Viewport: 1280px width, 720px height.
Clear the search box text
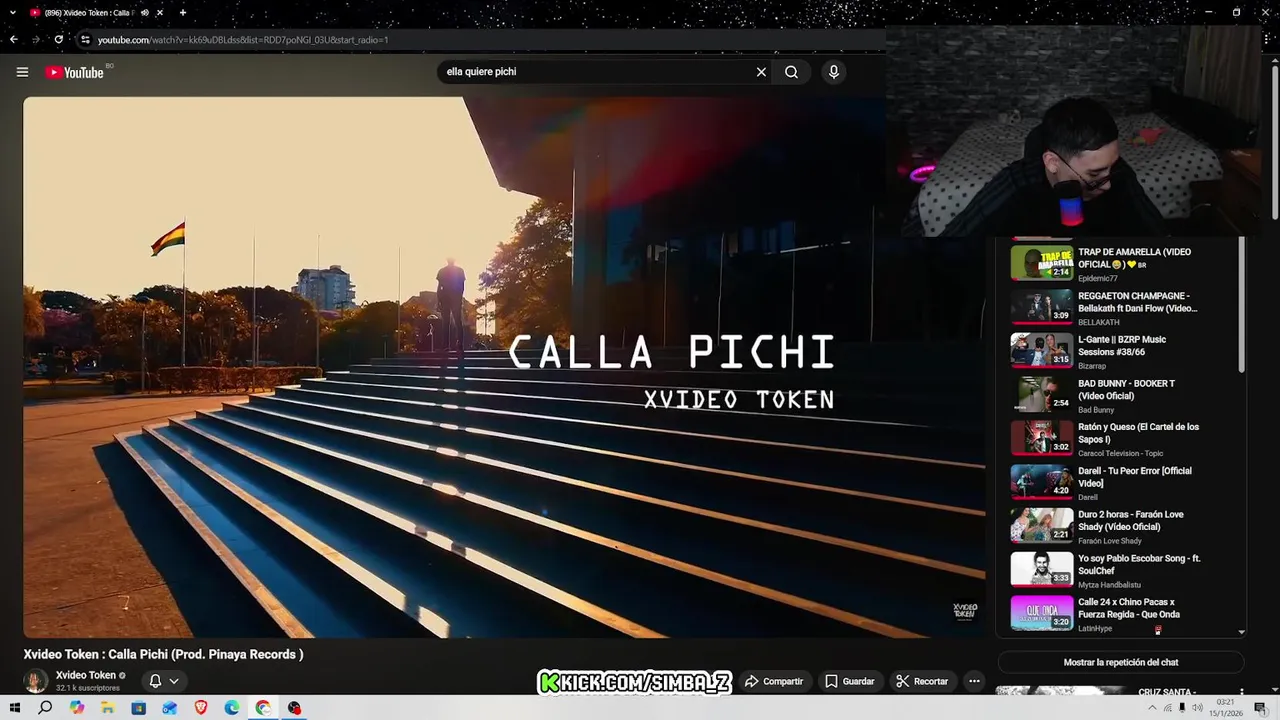[x=761, y=72]
